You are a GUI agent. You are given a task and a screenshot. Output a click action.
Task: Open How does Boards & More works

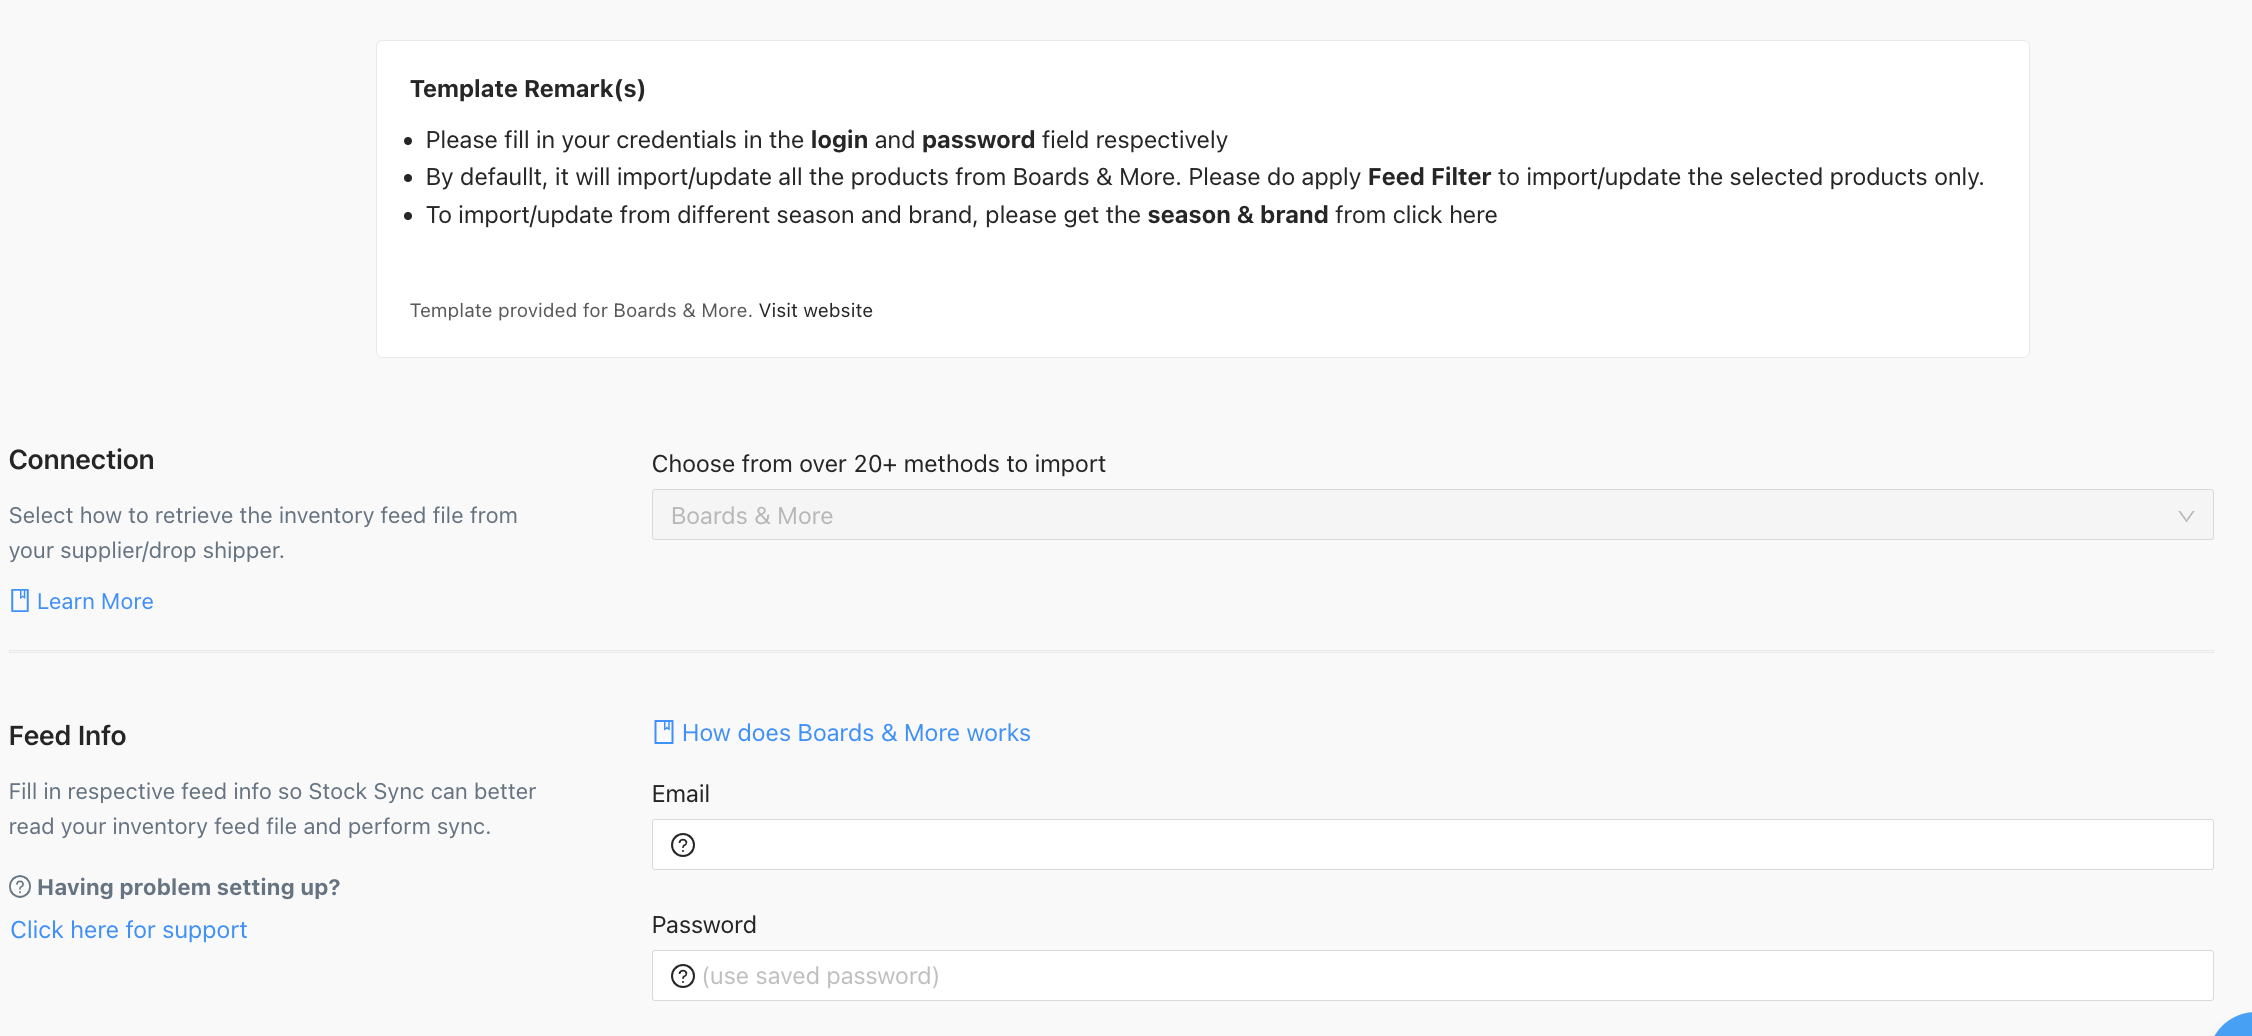[855, 731]
